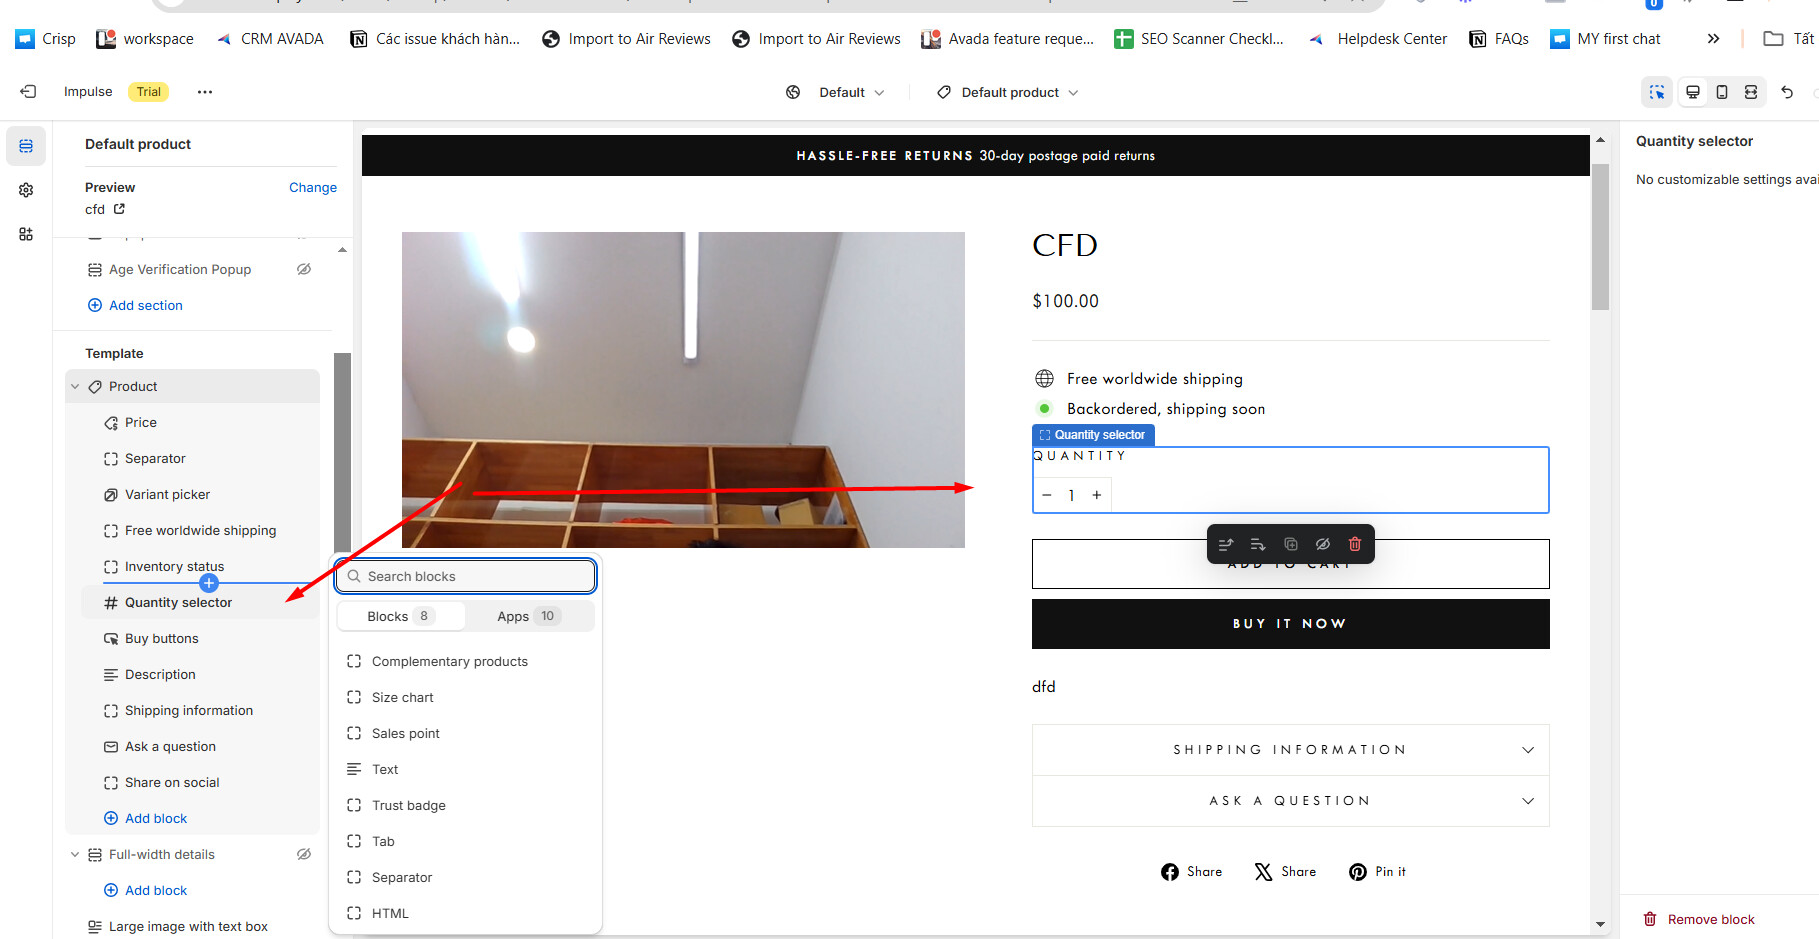The width and height of the screenshot is (1819, 939).
Task: Toggle visibility of Full-width details section
Action: 304,854
